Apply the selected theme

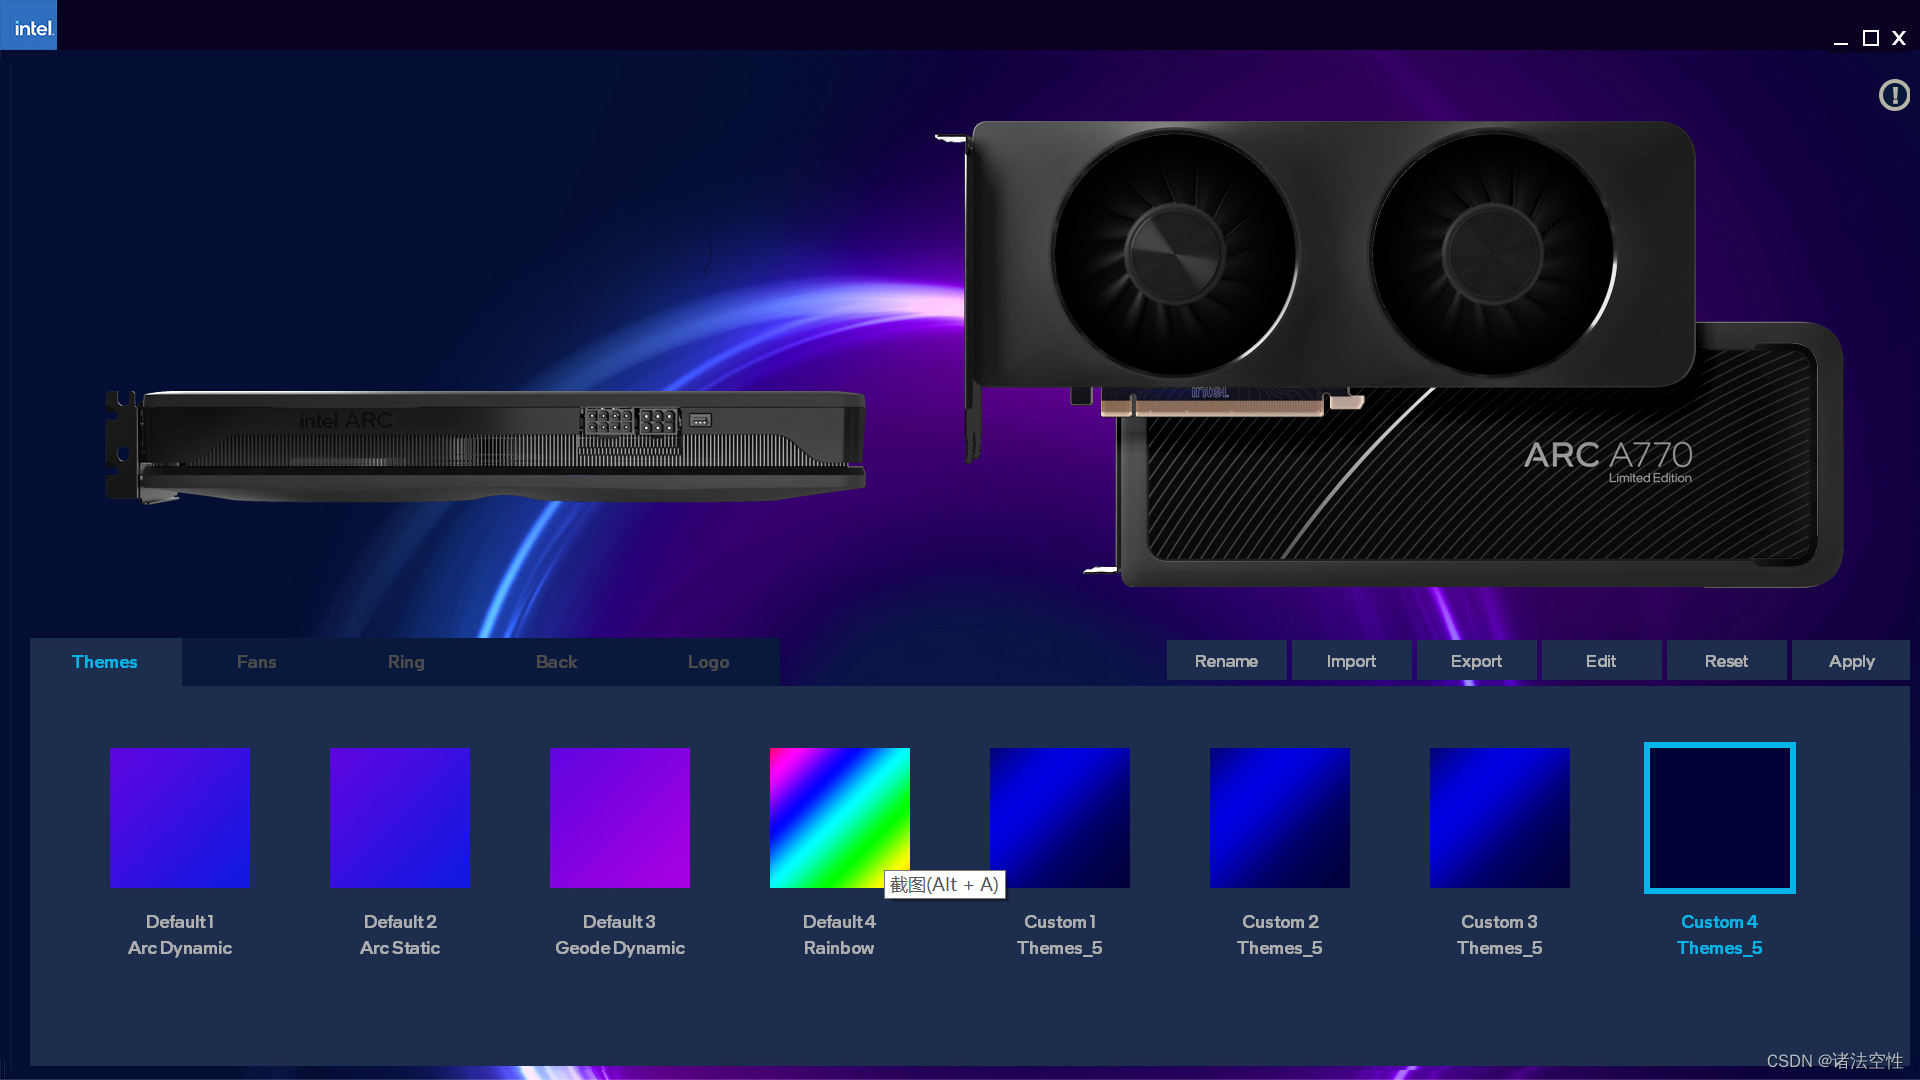pos(1851,661)
